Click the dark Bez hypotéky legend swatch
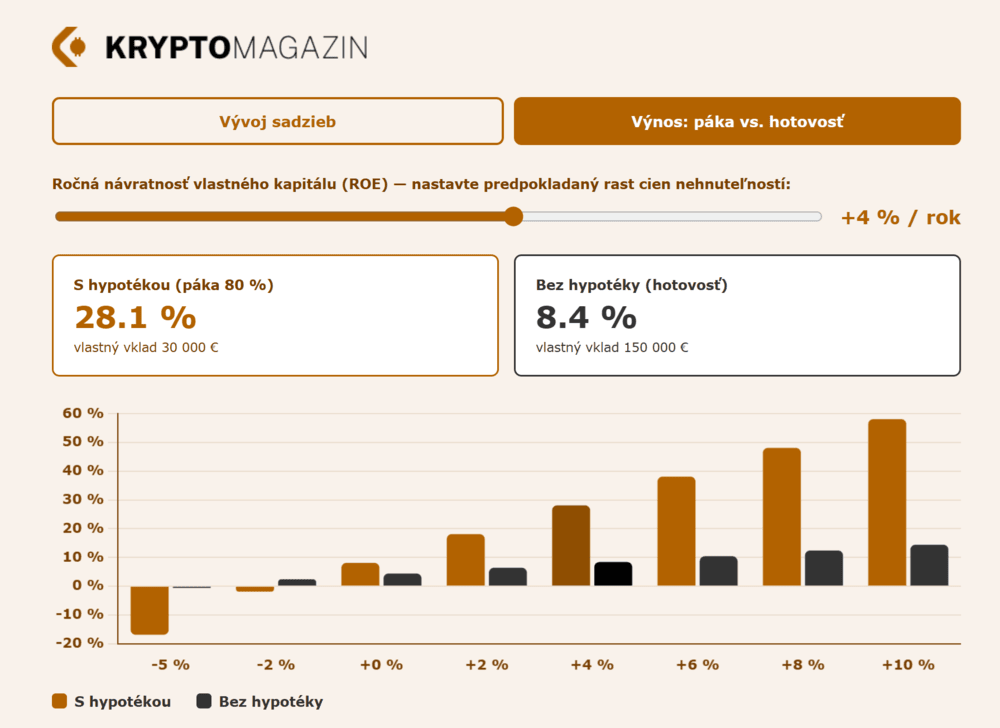Screen dimensions: 1000x728 [204, 701]
